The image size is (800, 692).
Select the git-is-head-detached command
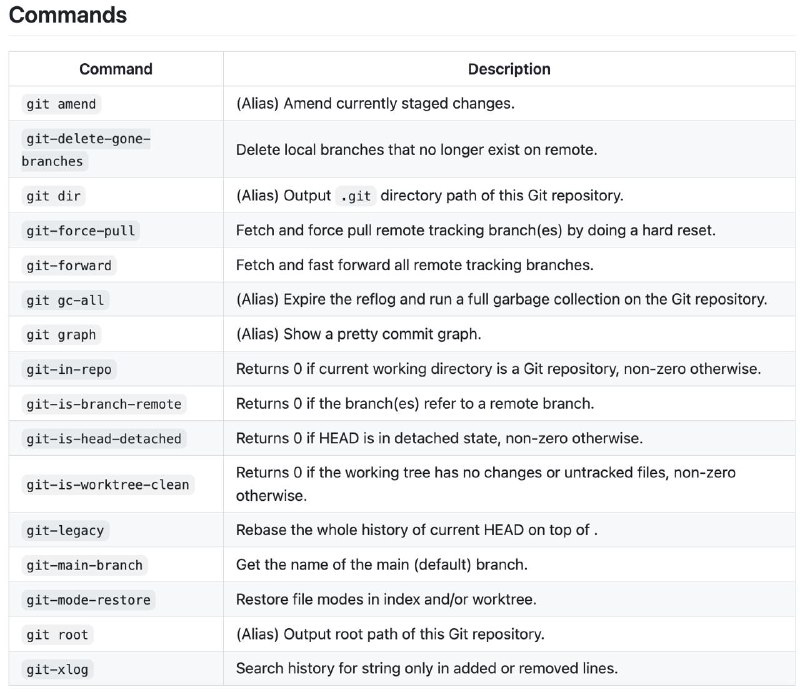(104, 439)
